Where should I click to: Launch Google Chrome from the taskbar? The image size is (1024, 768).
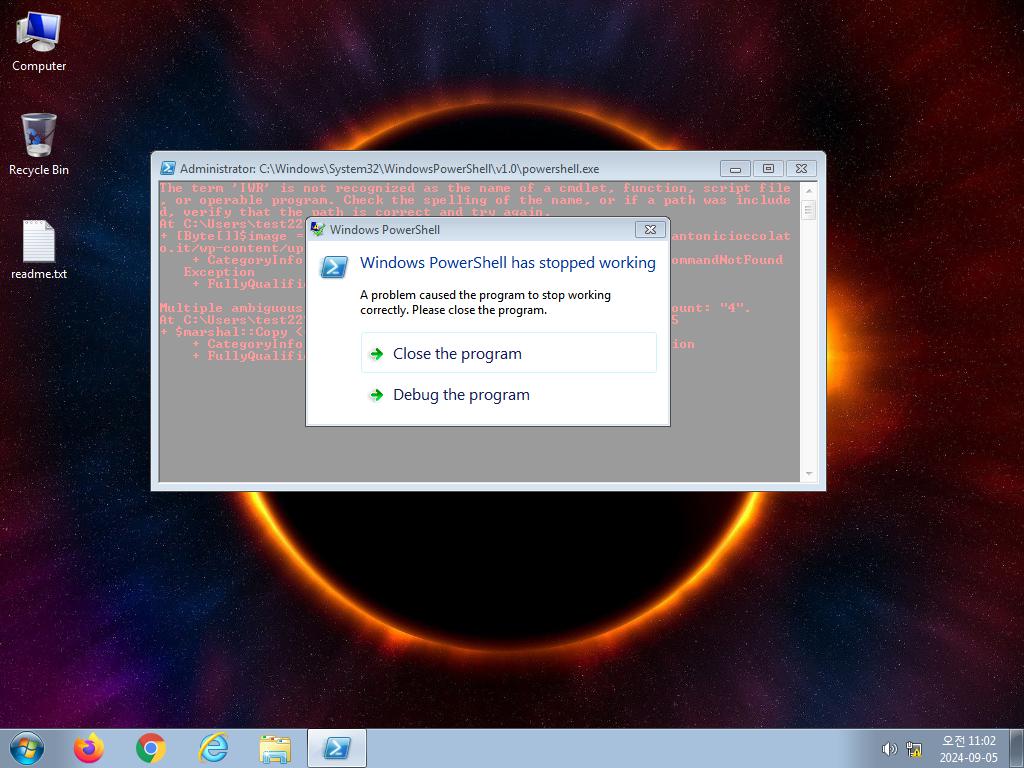tap(151, 748)
